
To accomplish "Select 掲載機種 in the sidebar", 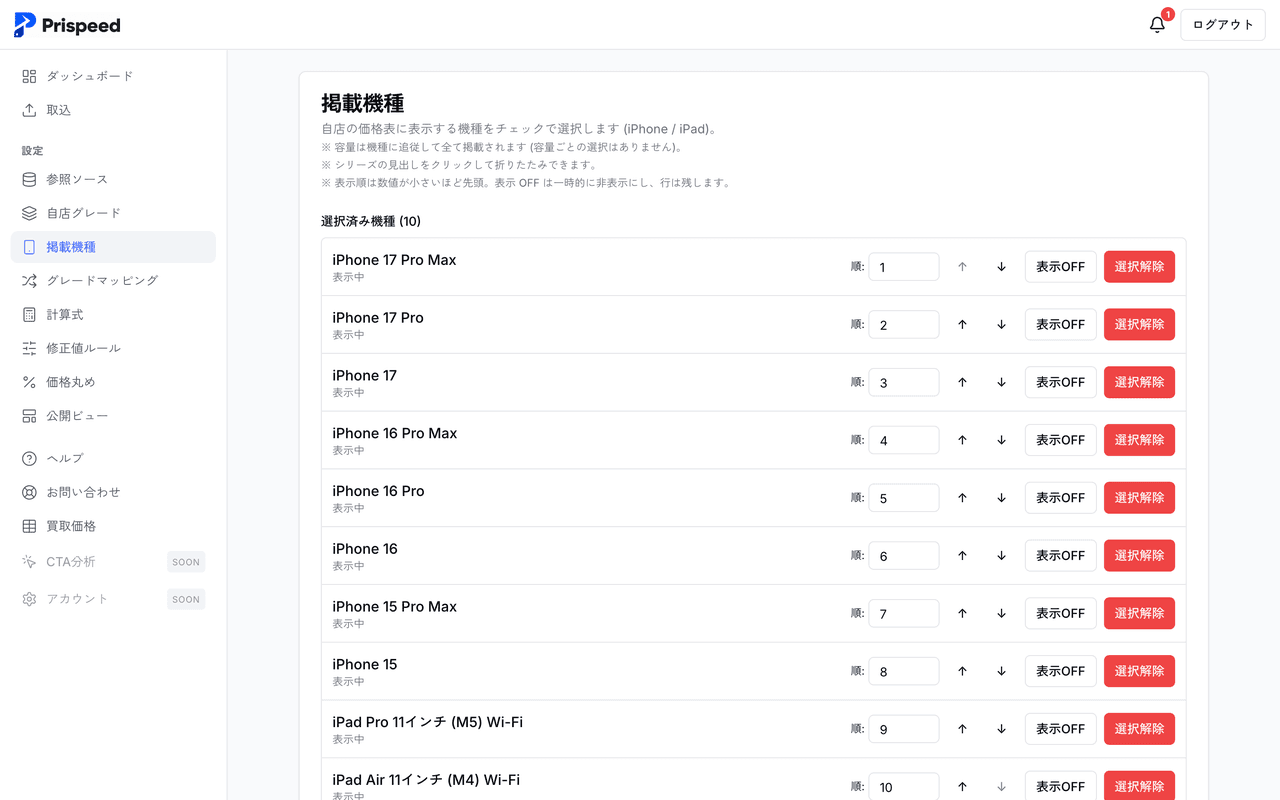I will click(113, 247).
